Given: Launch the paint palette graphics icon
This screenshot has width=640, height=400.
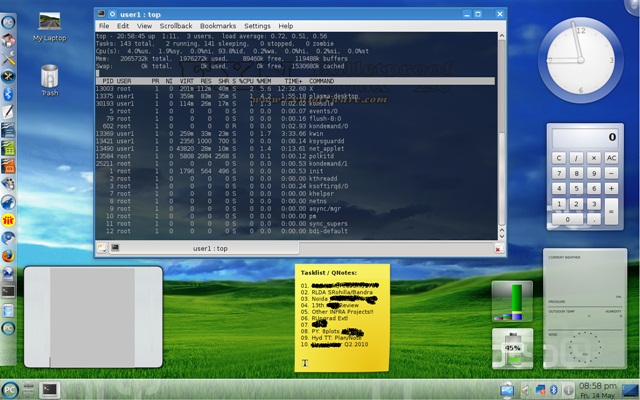Looking at the screenshot, I should (x=8, y=184).
